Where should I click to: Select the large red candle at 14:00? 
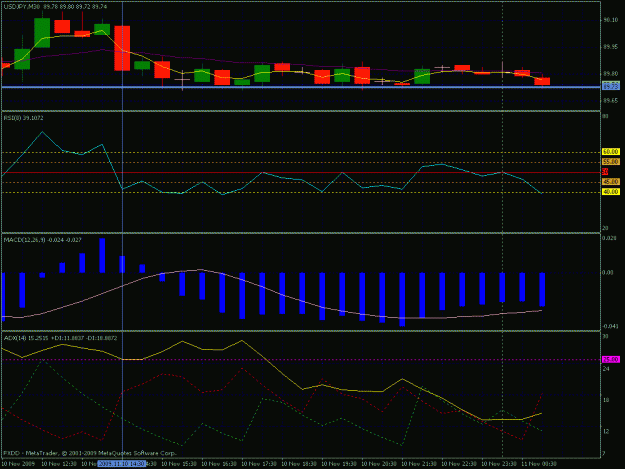(x=122, y=48)
